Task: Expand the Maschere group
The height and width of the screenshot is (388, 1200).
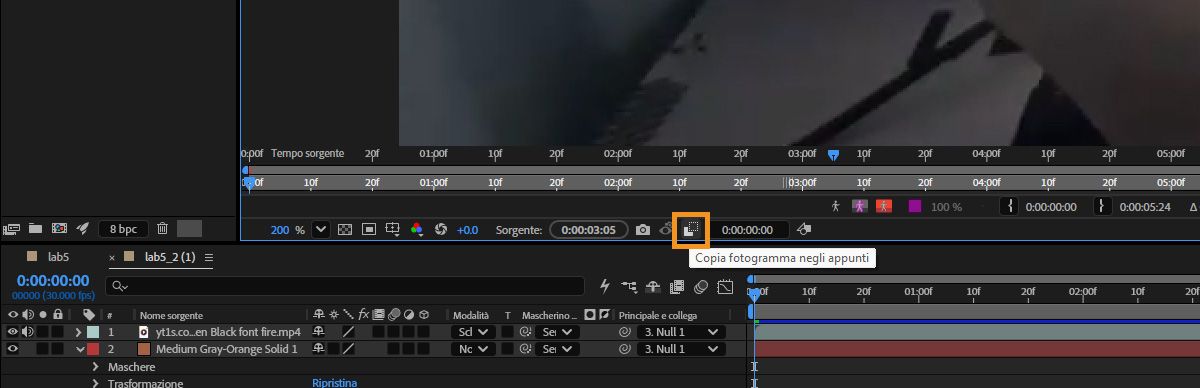Action: (x=95, y=367)
